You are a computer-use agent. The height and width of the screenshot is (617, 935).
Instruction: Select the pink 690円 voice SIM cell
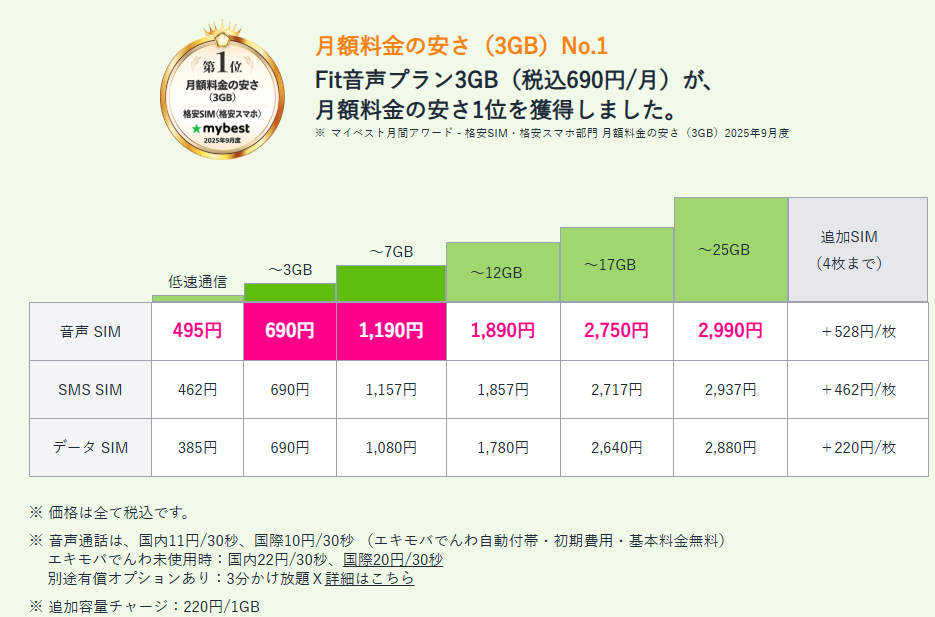[290, 331]
